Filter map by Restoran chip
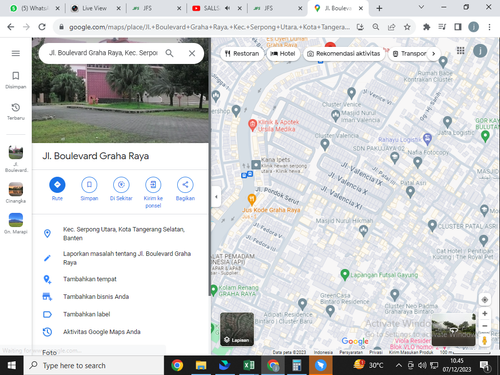 coord(242,54)
